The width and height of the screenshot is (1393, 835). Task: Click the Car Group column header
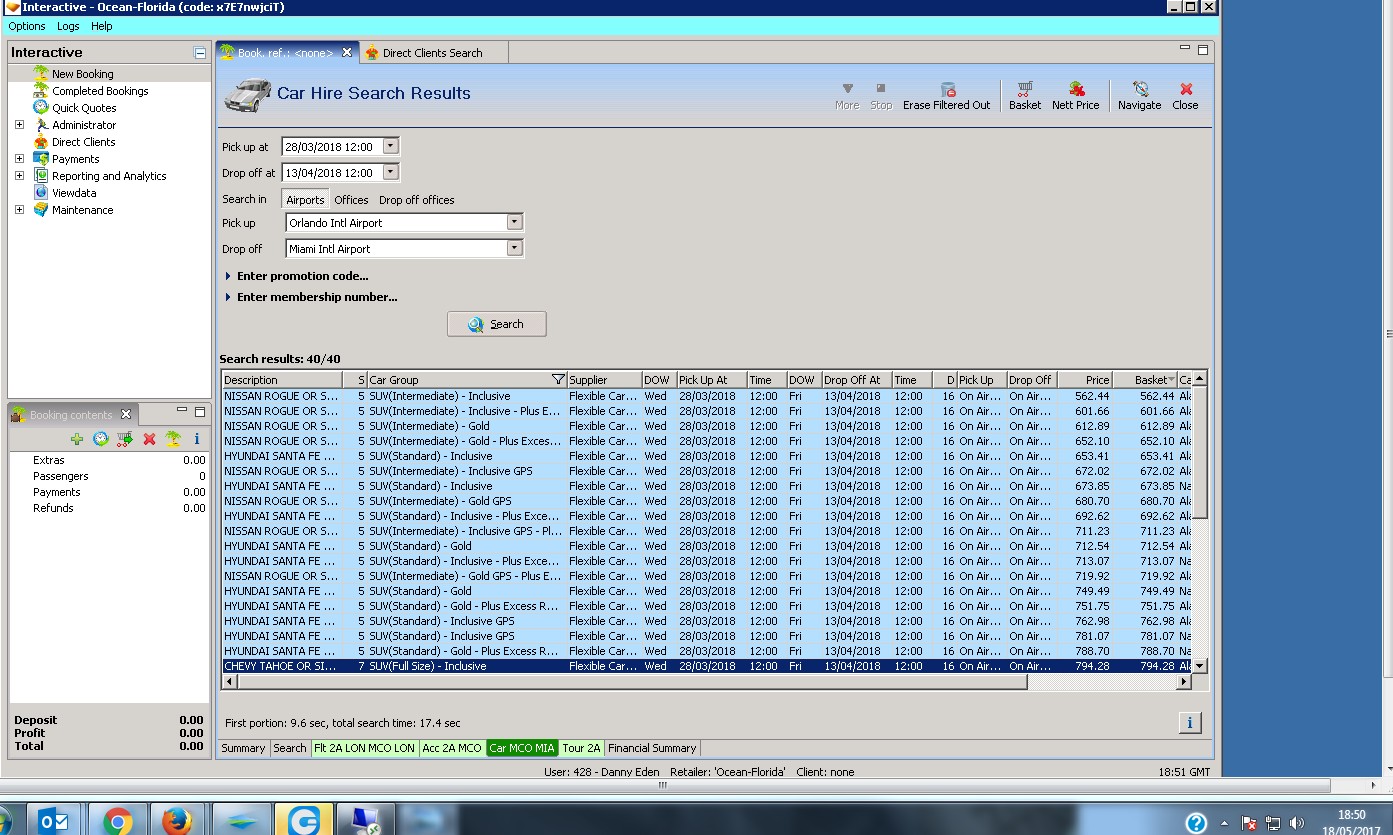(x=467, y=380)
